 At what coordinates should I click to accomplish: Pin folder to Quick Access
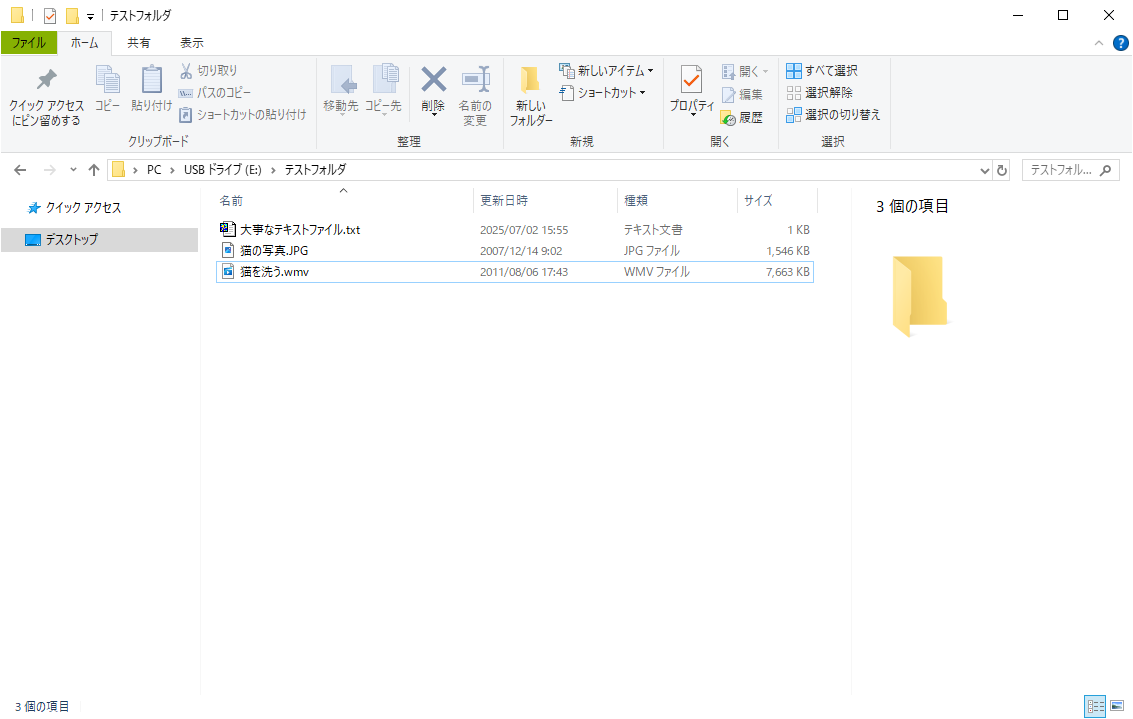click(46, 98)
